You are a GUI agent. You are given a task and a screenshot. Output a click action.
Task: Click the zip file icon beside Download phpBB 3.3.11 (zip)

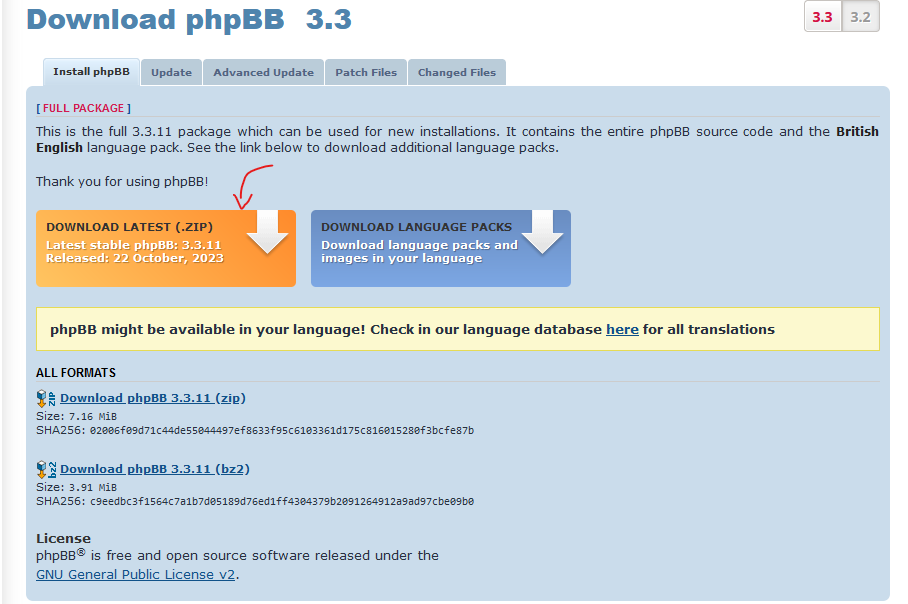pyautogui.click(x=46, y=398)
